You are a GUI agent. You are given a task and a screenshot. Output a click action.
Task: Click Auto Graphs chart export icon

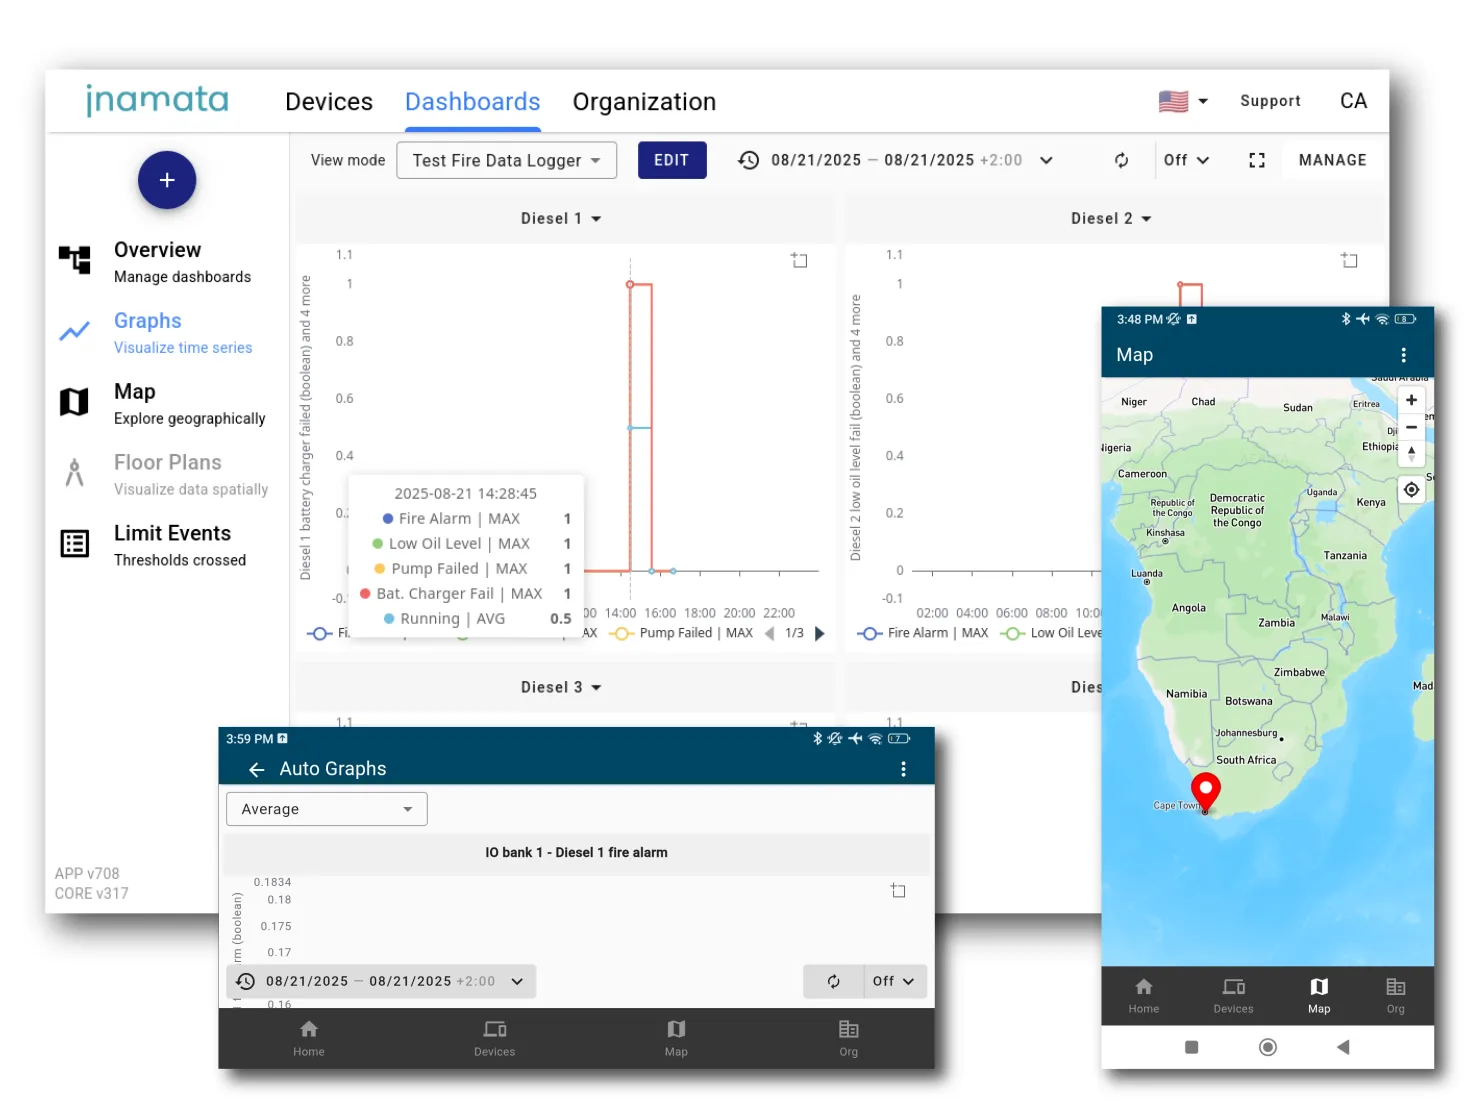click(898, 890)
